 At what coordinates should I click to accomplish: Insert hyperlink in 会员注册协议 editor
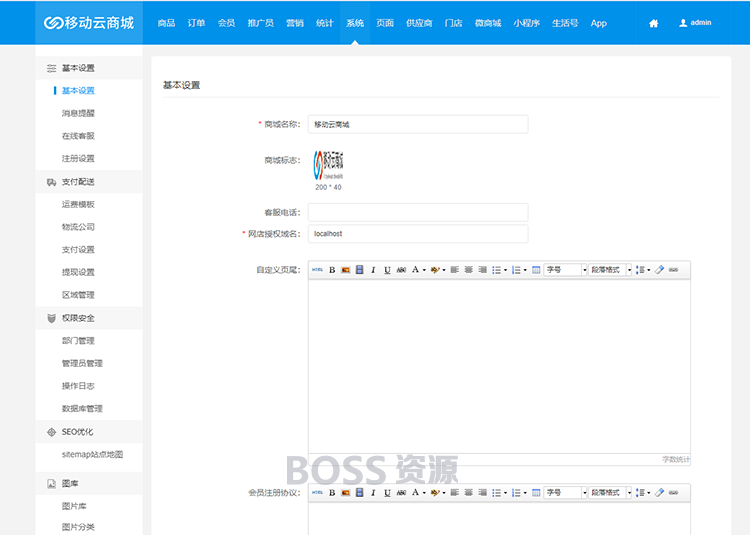tap(673, 492)
